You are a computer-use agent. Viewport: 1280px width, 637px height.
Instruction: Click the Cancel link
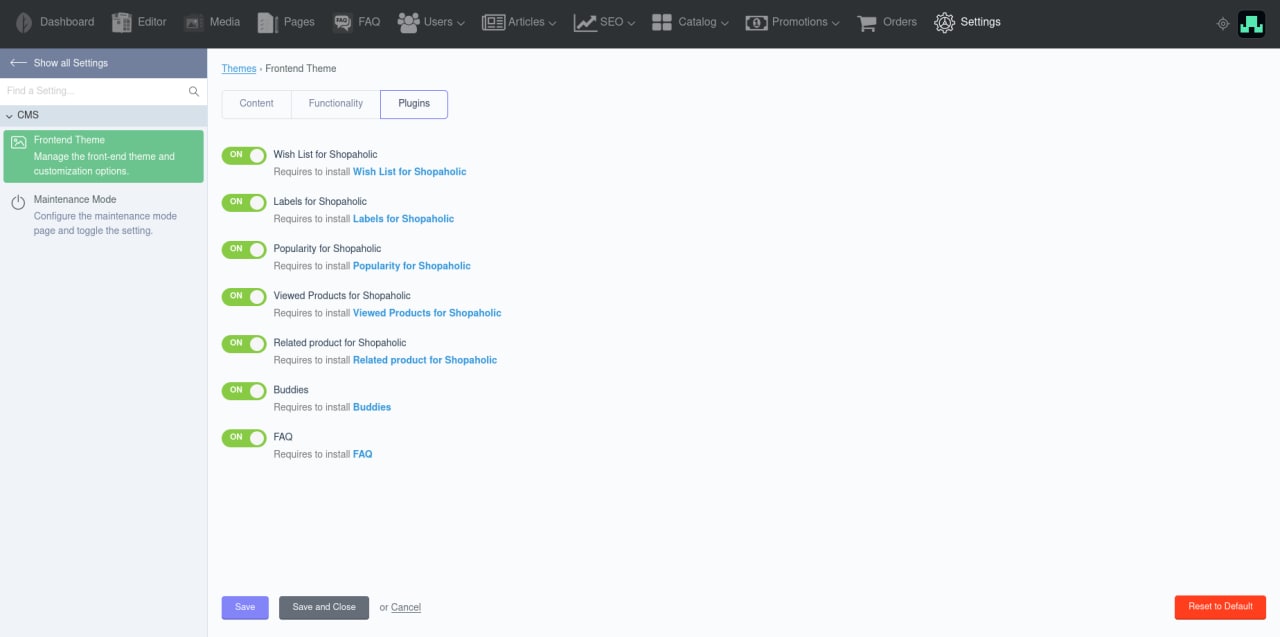(406, 607)
